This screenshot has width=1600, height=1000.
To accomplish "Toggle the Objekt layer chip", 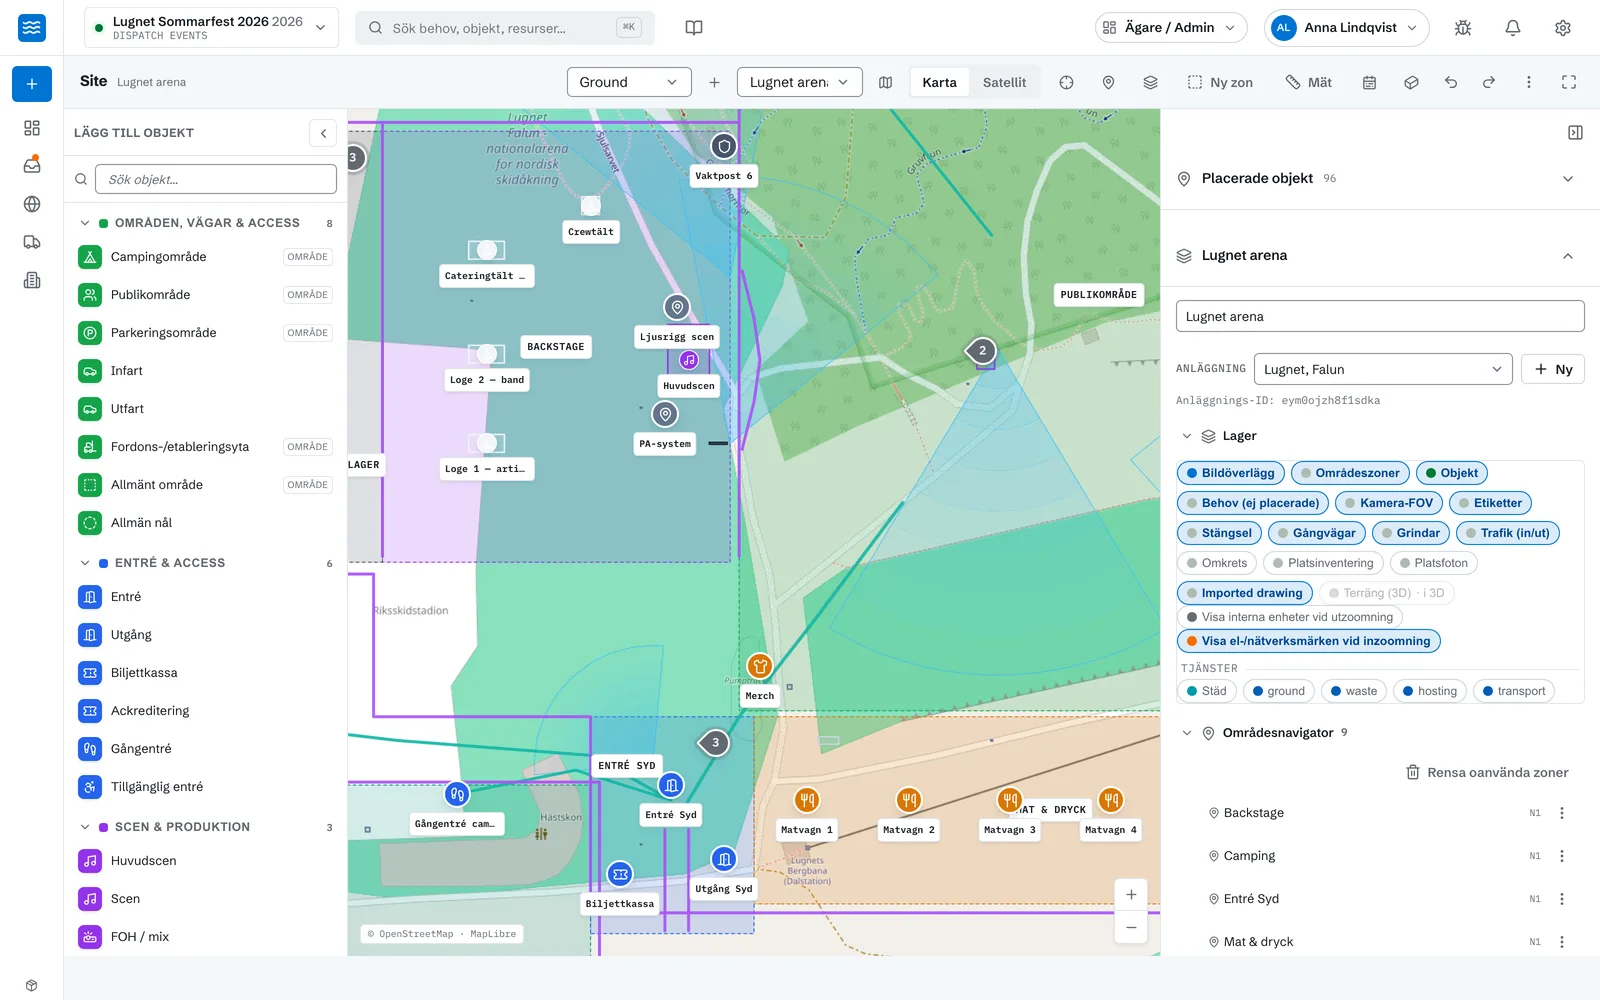I will coord(1452,473).
